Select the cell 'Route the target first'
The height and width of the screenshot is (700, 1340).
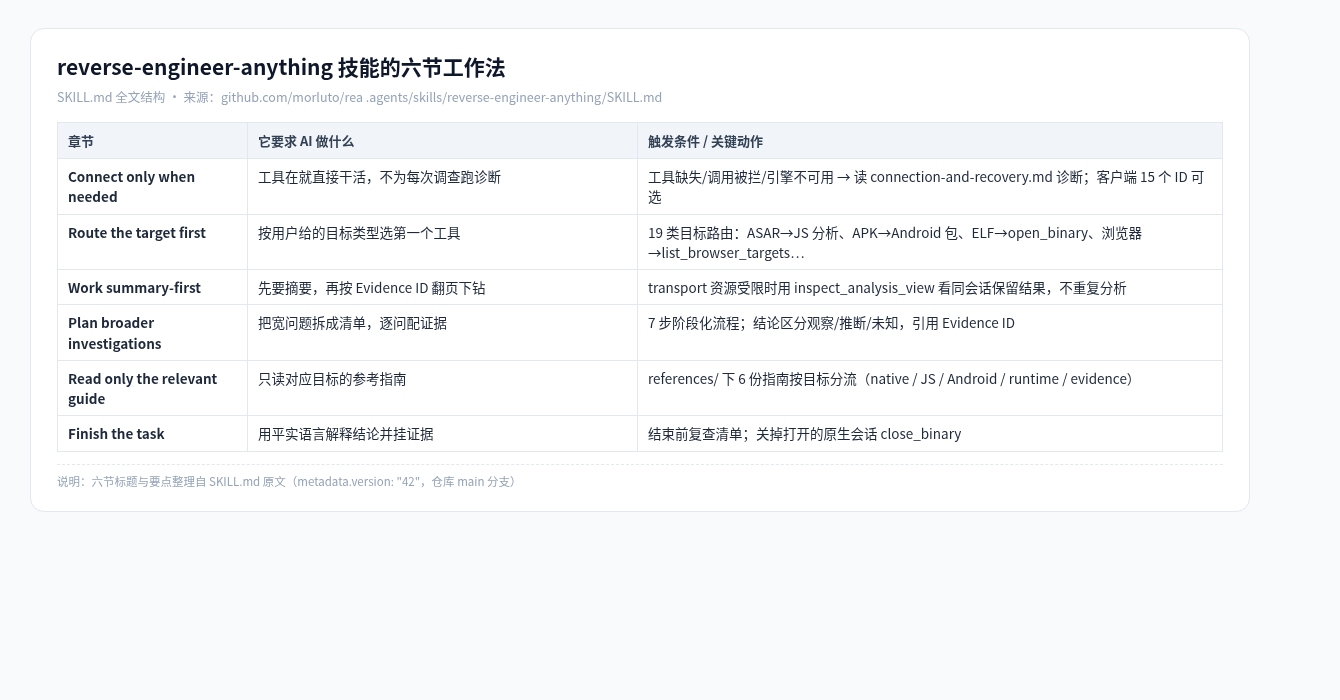(x=152, y=242)
